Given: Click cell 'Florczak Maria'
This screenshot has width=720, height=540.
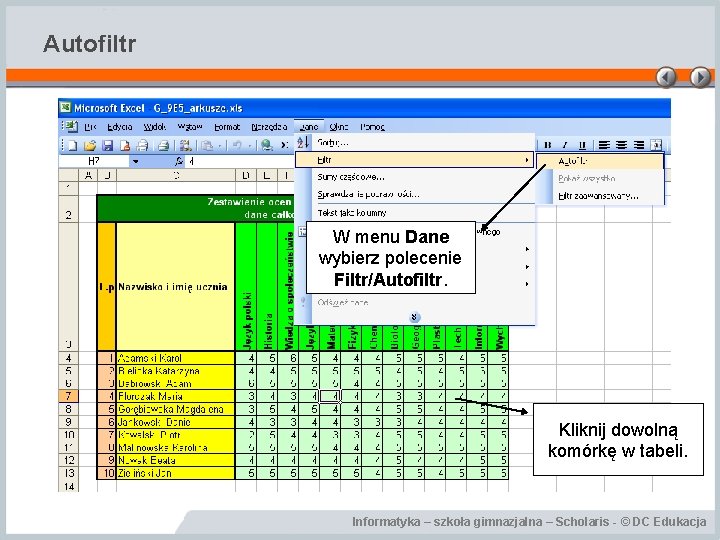Looking at the screenshot, I should point(176,396).
